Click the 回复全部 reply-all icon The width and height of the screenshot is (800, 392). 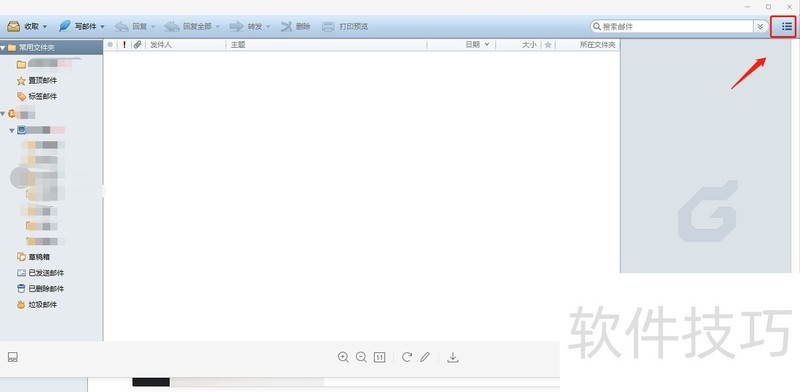[172, 27]
